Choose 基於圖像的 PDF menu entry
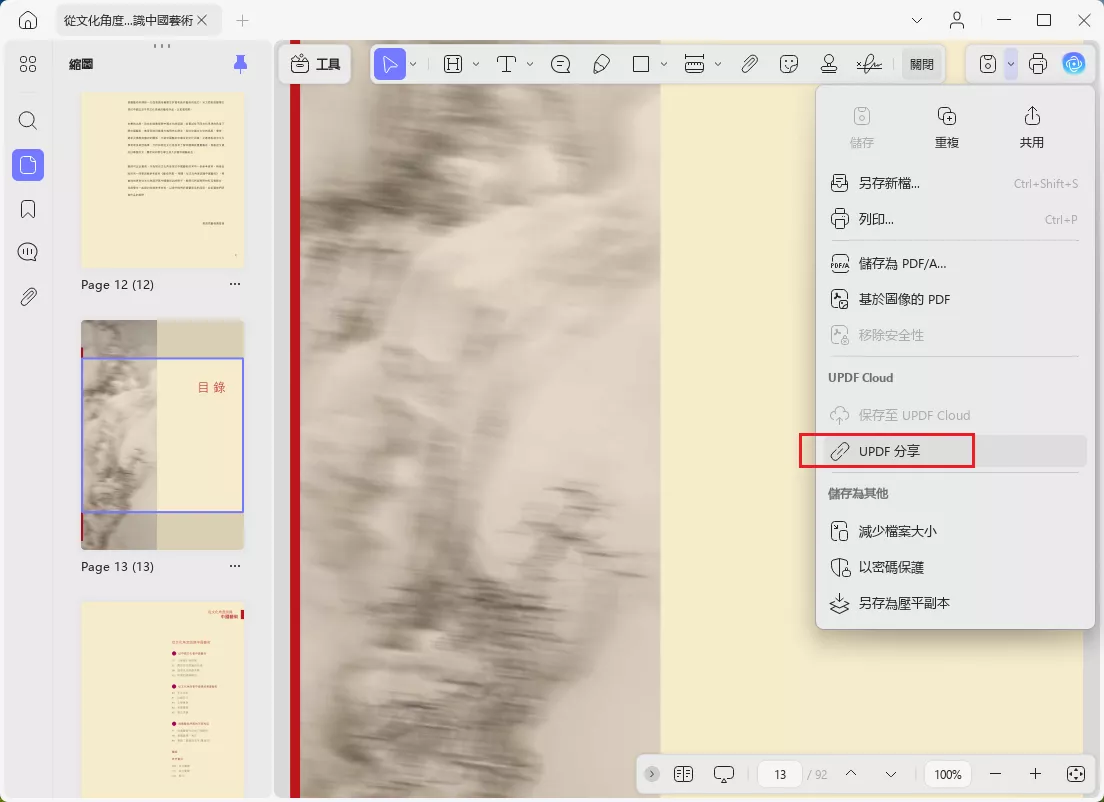 [955, 300]
